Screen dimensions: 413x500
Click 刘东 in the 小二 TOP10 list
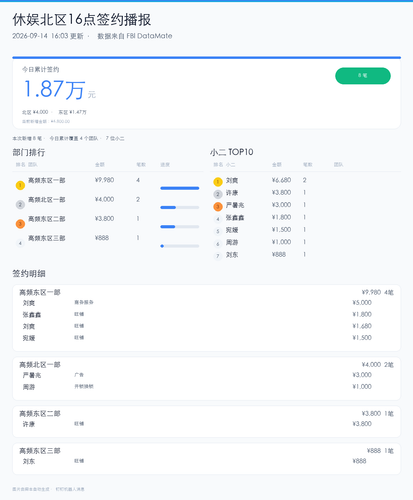tap(232, 255)
